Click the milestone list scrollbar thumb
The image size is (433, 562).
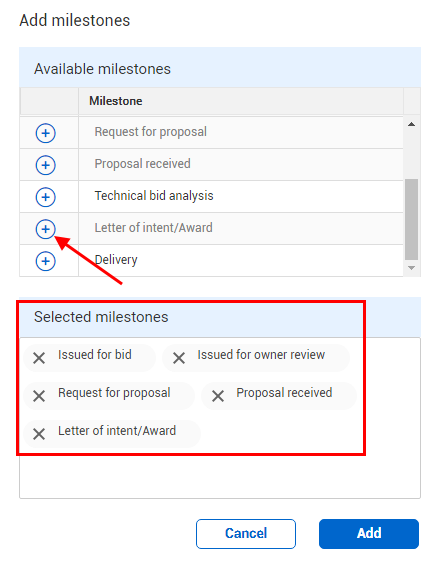(x=411, y=219)
